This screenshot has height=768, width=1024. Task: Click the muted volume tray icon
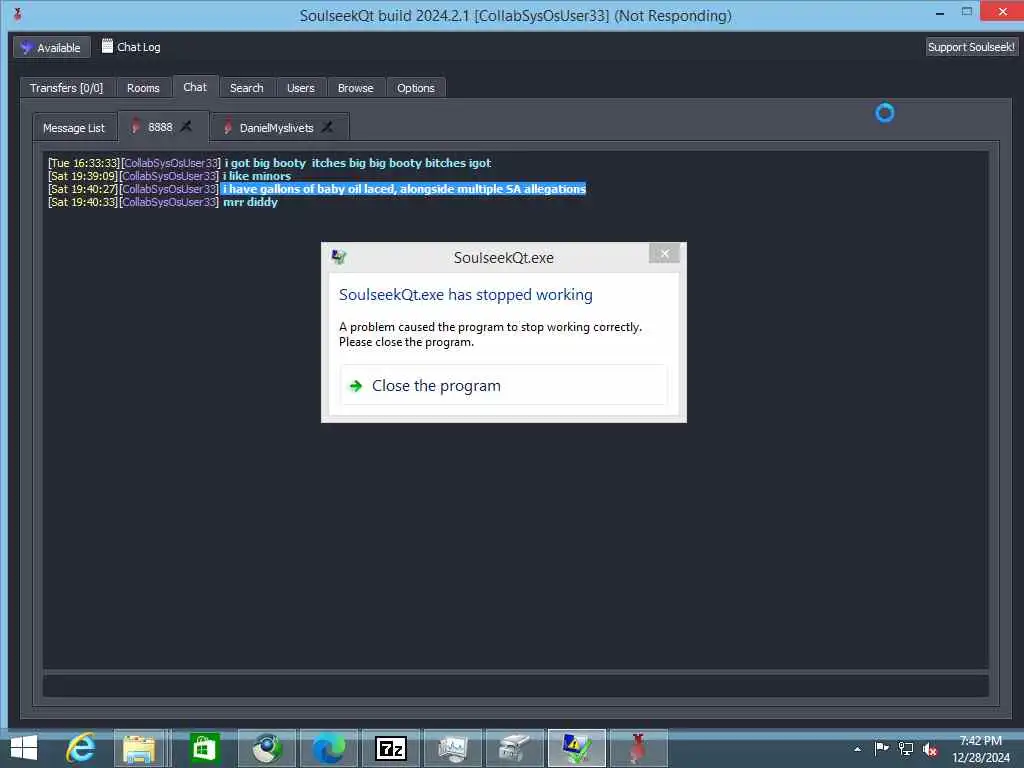pyautogui.click(x=930, y=749)
